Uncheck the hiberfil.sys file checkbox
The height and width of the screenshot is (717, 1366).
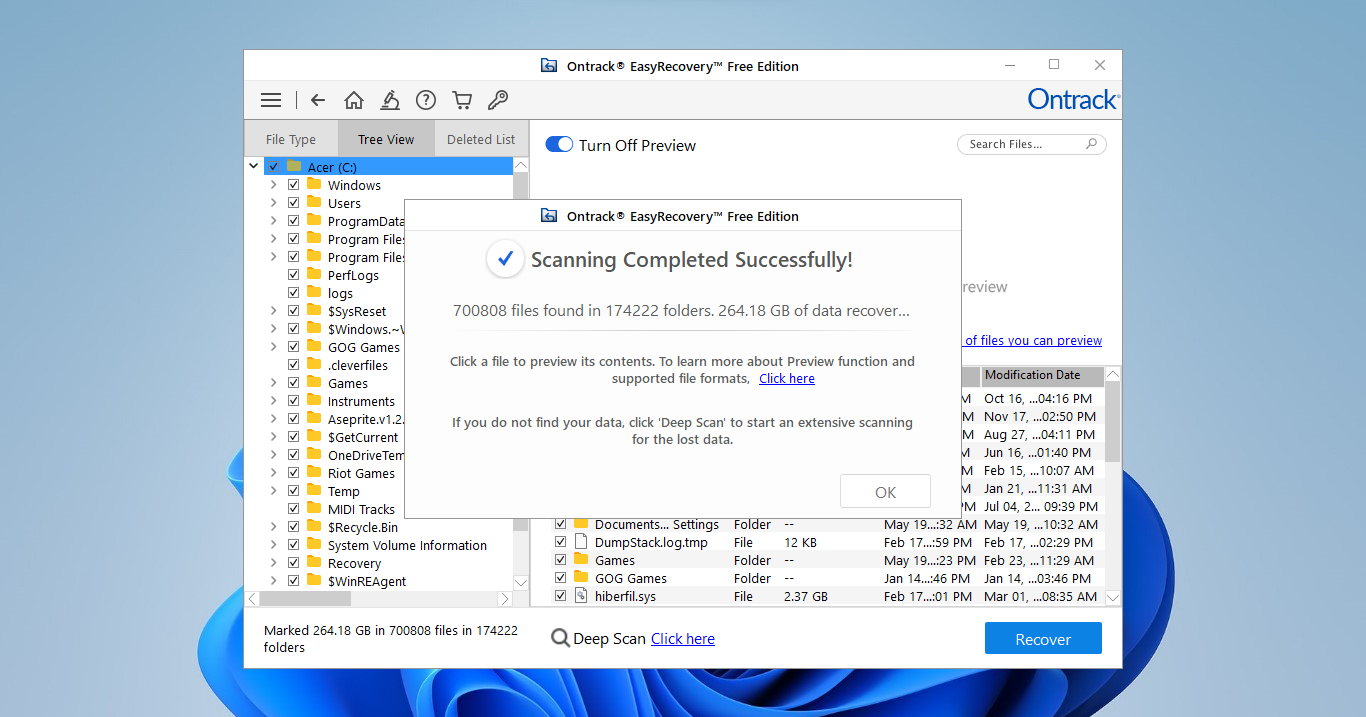[561, 596]
